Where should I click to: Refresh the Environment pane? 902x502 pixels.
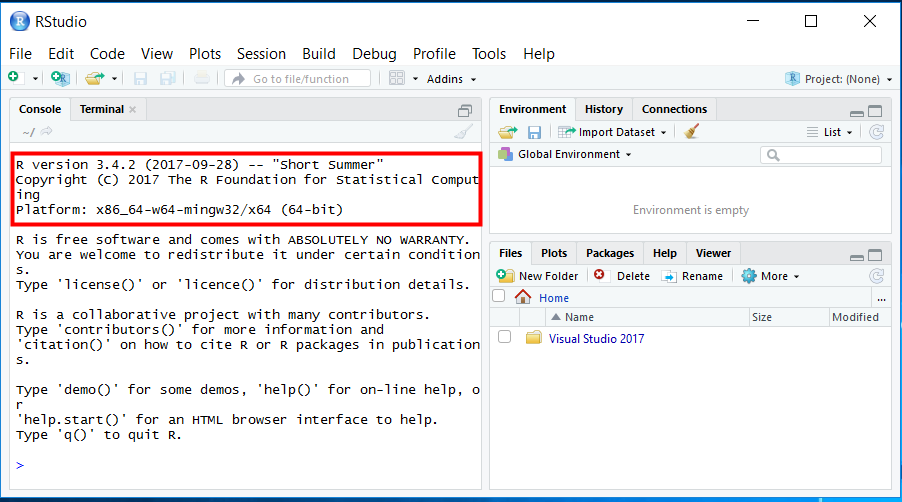point(877,132)
